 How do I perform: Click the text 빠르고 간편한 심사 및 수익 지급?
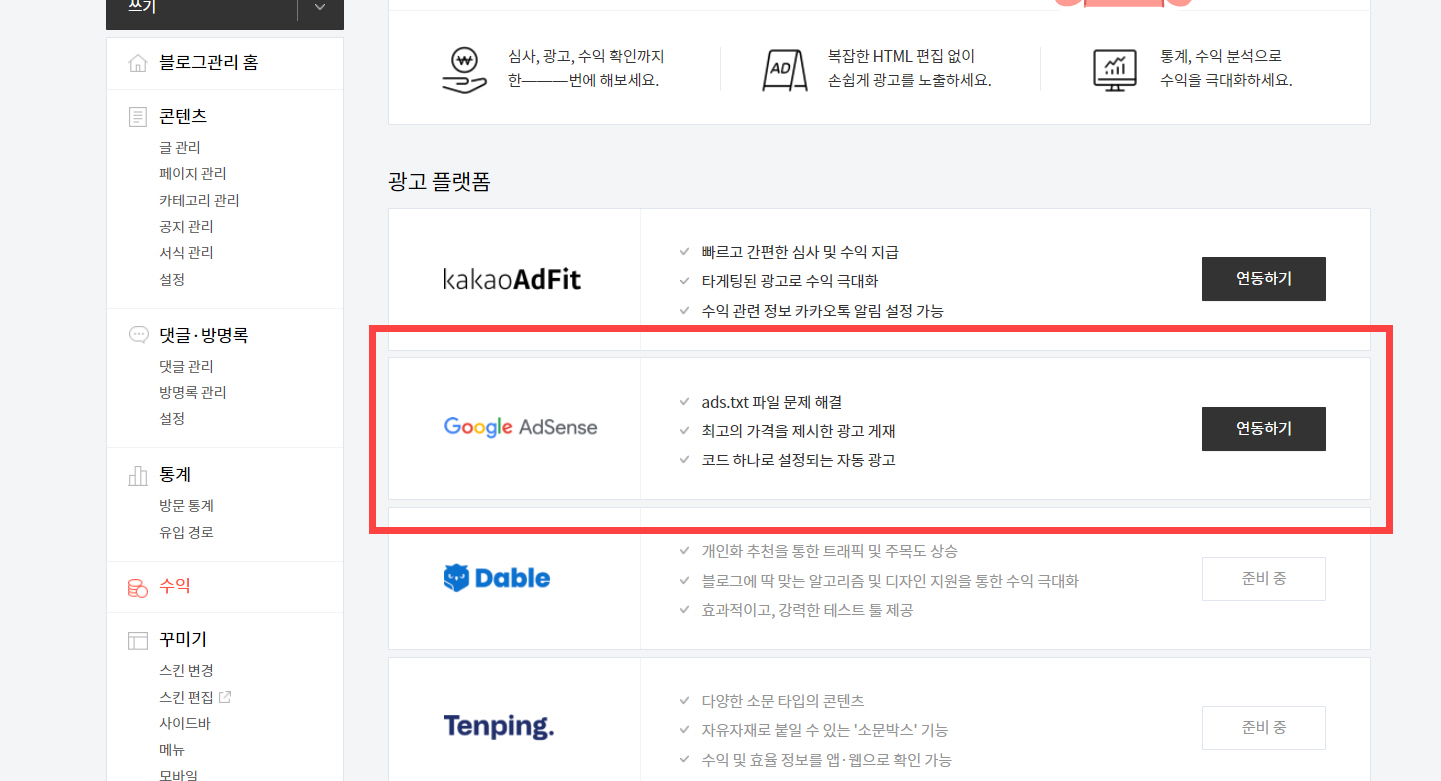pos(800,252)
